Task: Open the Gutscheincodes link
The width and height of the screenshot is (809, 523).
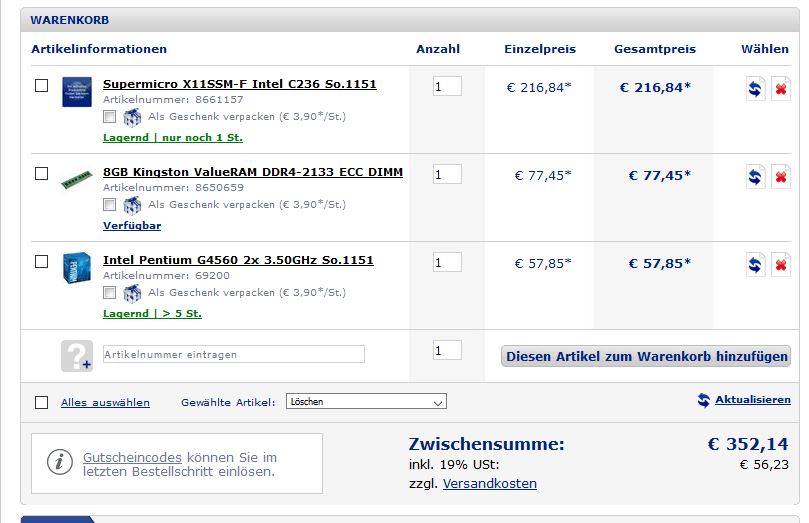Action: point(132,457)
